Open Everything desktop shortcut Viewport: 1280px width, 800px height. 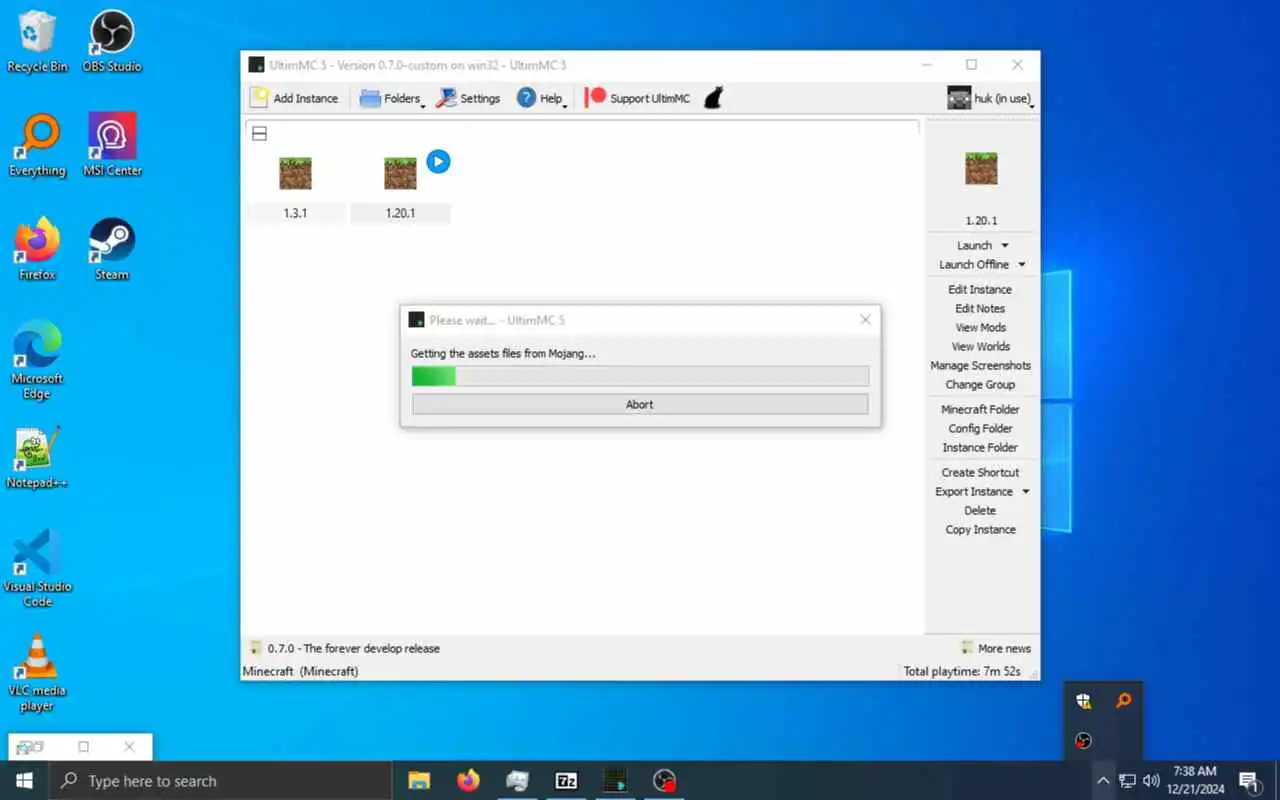click(38, 146)
